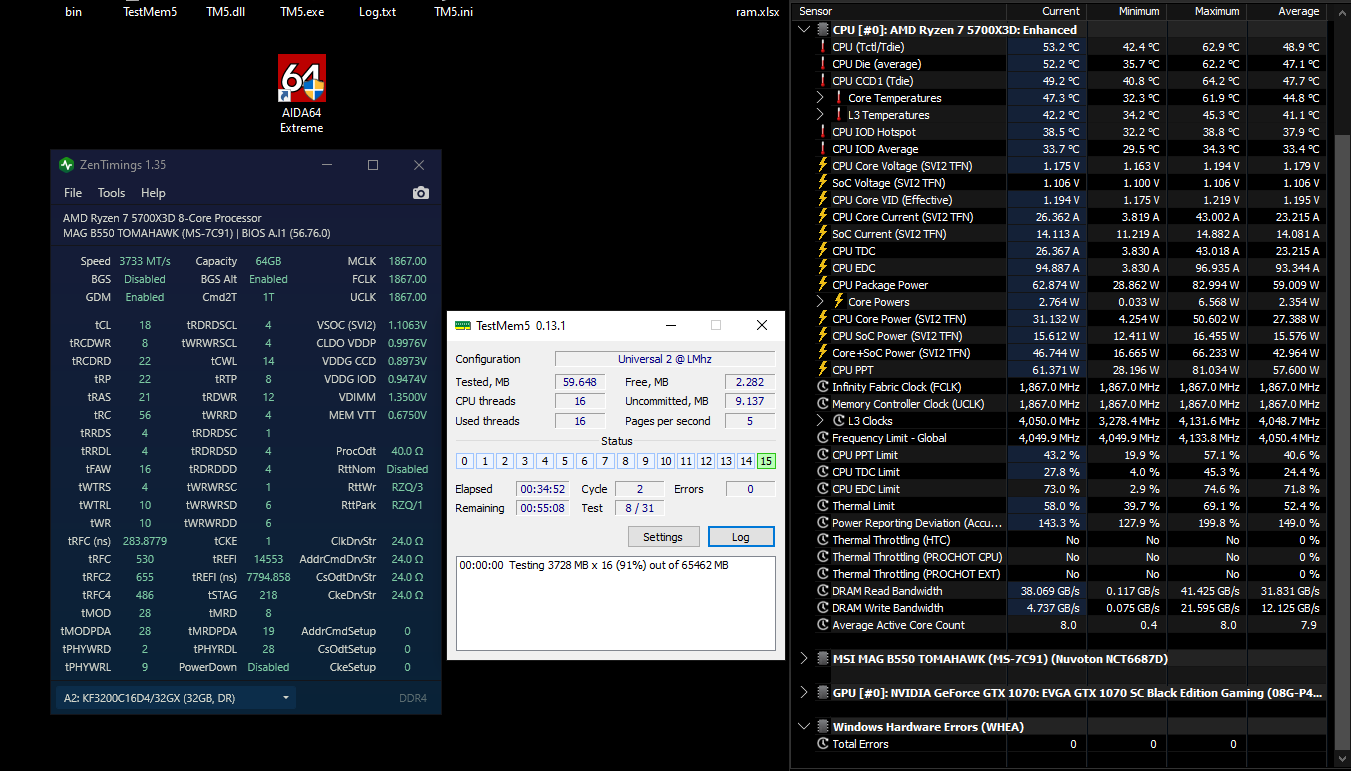The width and height of the screenshot is (1351, 771).
Task: Click the Average column header
Action: [1286, 11]
